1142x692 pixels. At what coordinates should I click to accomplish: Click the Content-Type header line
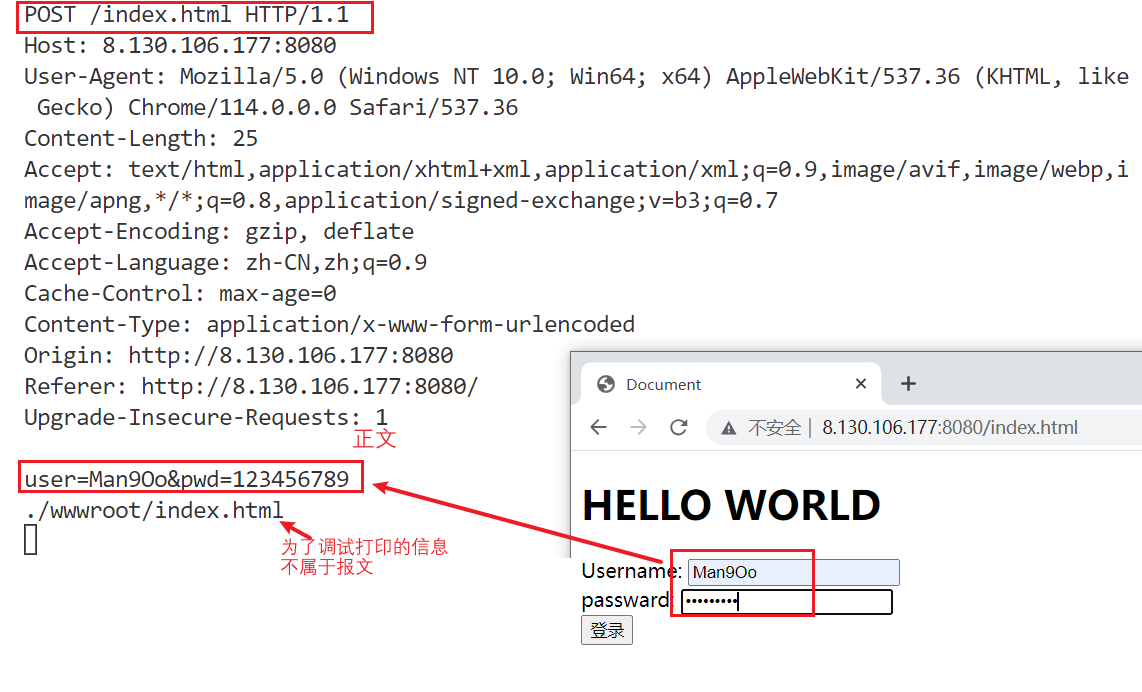[329, 324]
